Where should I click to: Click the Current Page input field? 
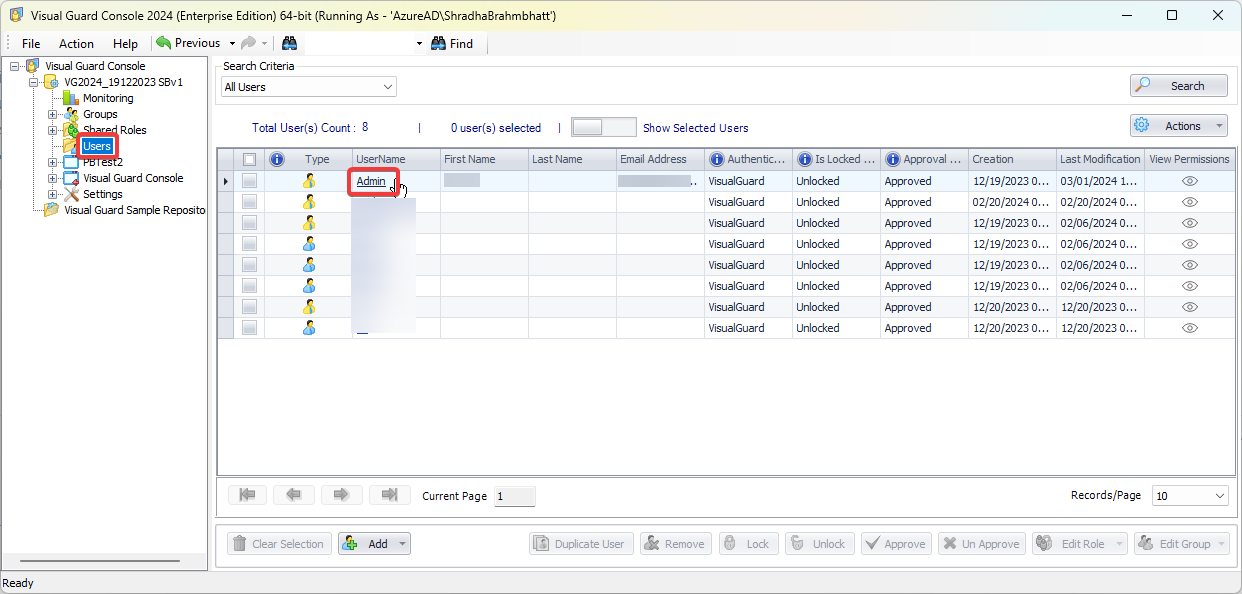[x=514, y=495]
